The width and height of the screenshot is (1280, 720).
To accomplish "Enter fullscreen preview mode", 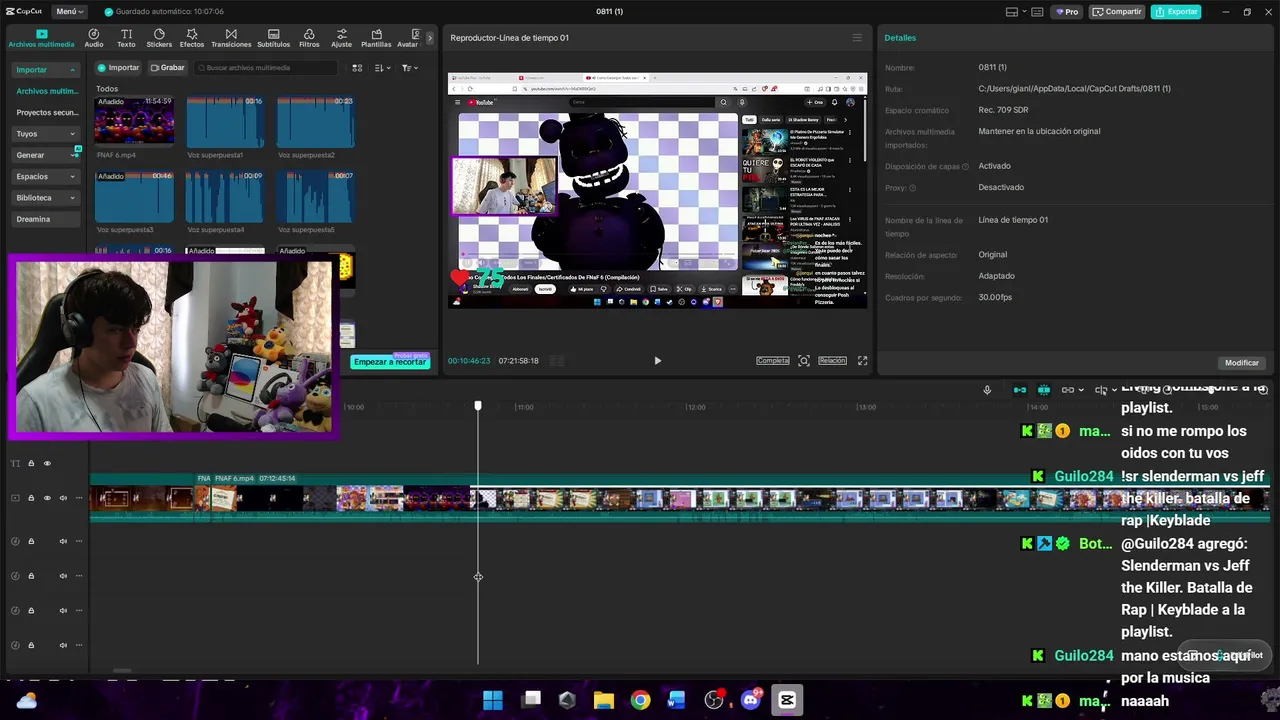I will 862,361.
